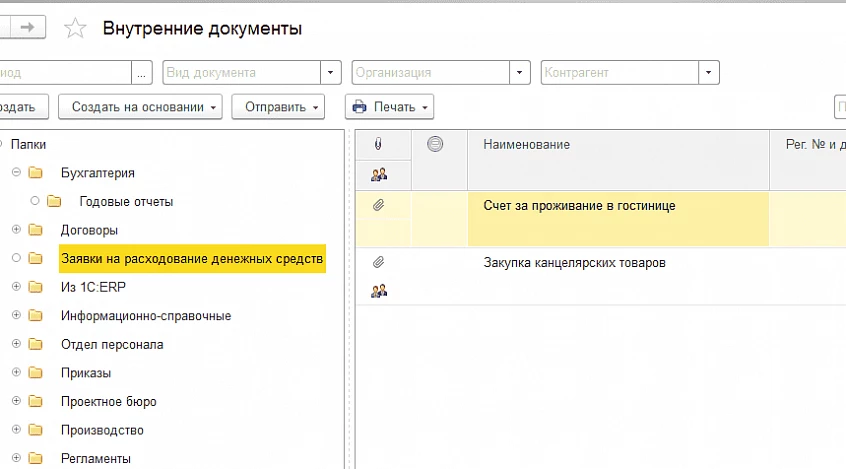This screenshot has height=469, width=846.
Task: Open the Вид документа dropdown arrow
Action: pyautogui.click(x=330, y=72)
